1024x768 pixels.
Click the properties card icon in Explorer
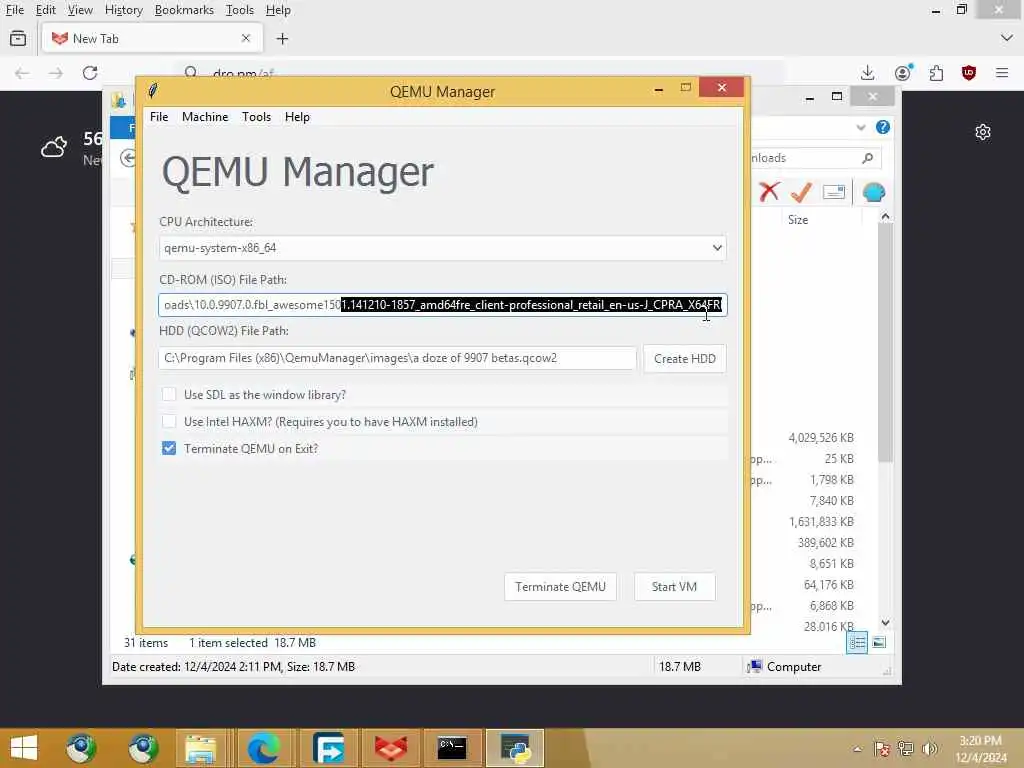834,192
